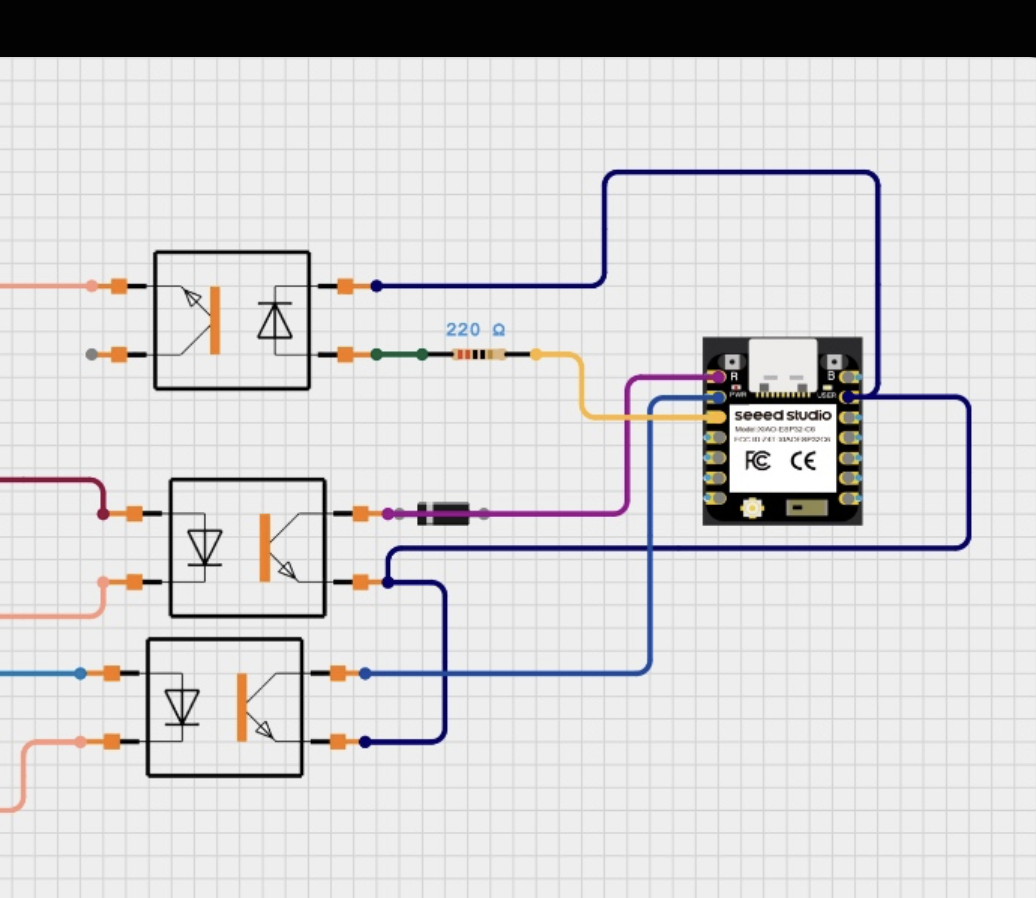Viewport: 1036px width, 898px height.
Task: Click the navy wire node at top optocoupler output
Action: tap(376, 286)
